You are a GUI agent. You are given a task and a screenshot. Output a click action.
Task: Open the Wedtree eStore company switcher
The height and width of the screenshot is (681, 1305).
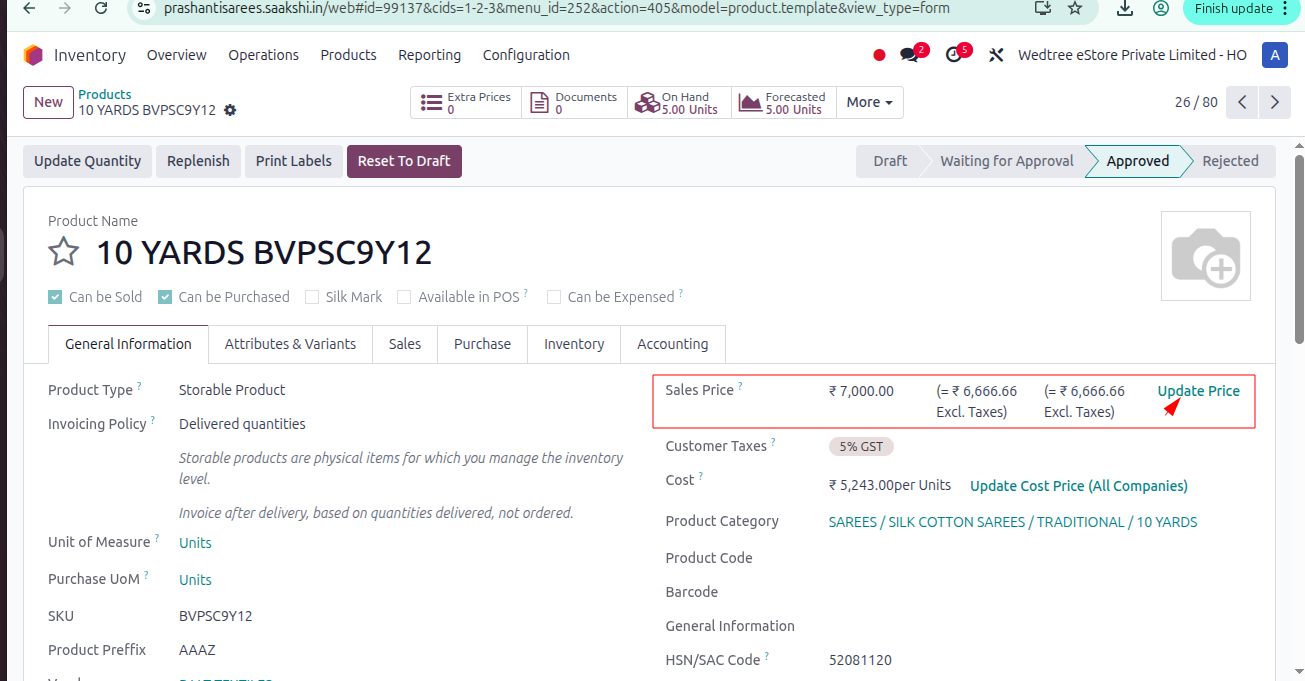pos(1132,55)
